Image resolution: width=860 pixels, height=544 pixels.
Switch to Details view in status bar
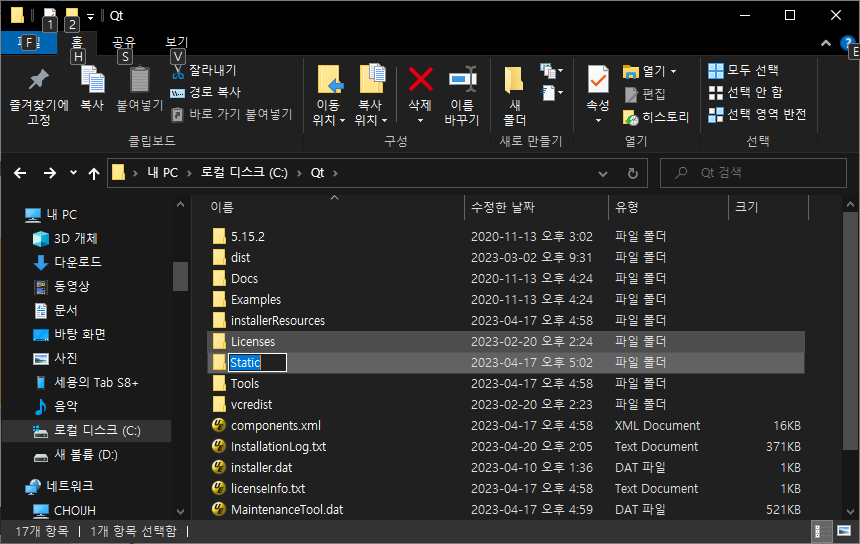click(822, 531)
